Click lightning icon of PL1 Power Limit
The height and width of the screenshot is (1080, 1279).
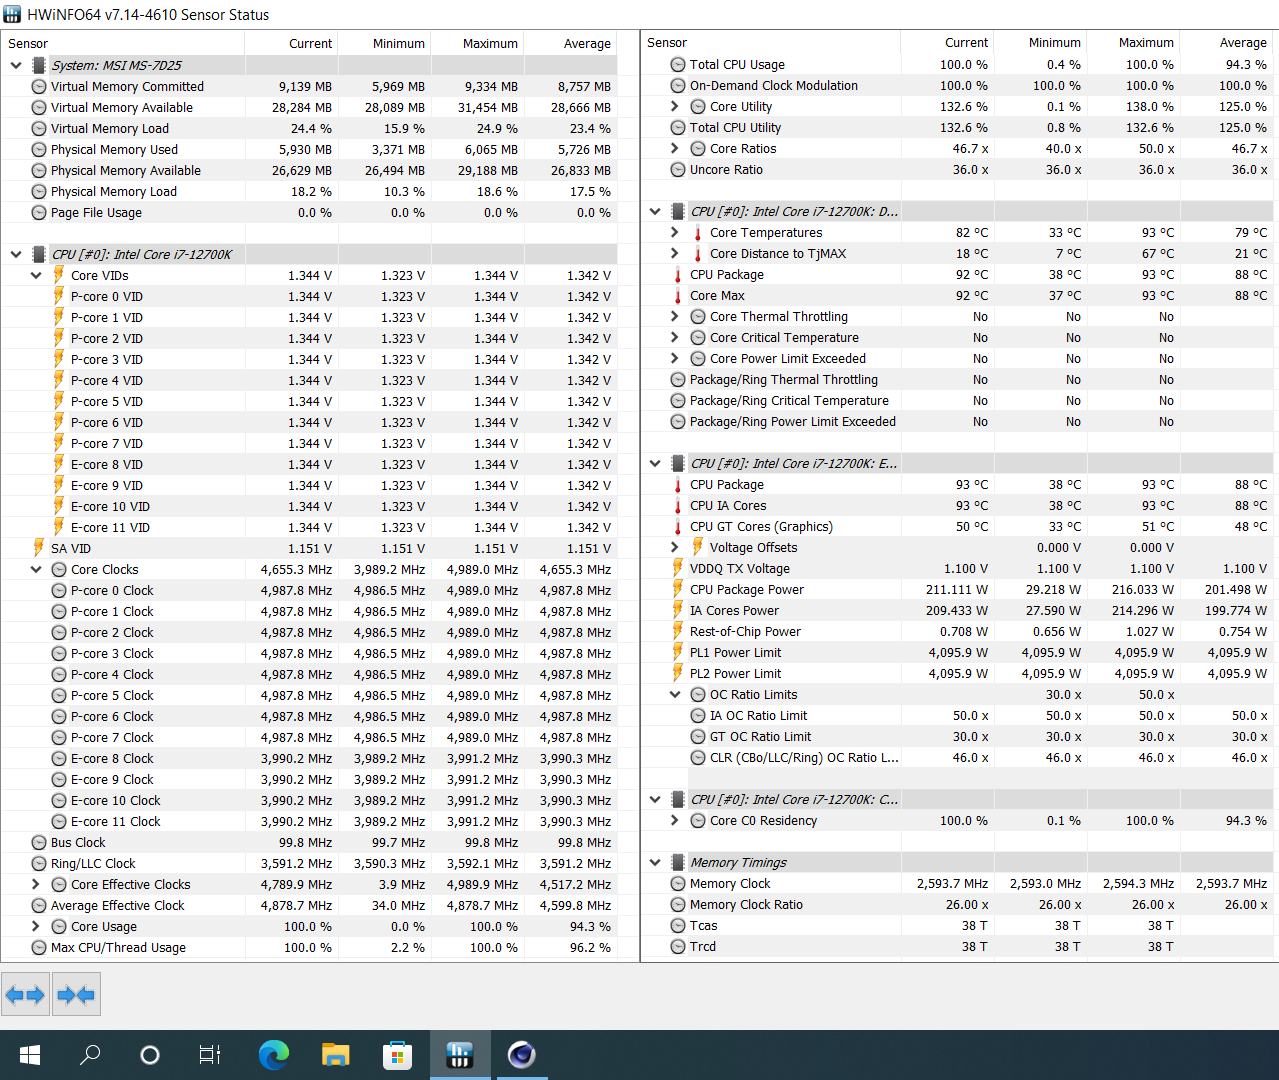(x=678, y=652)
